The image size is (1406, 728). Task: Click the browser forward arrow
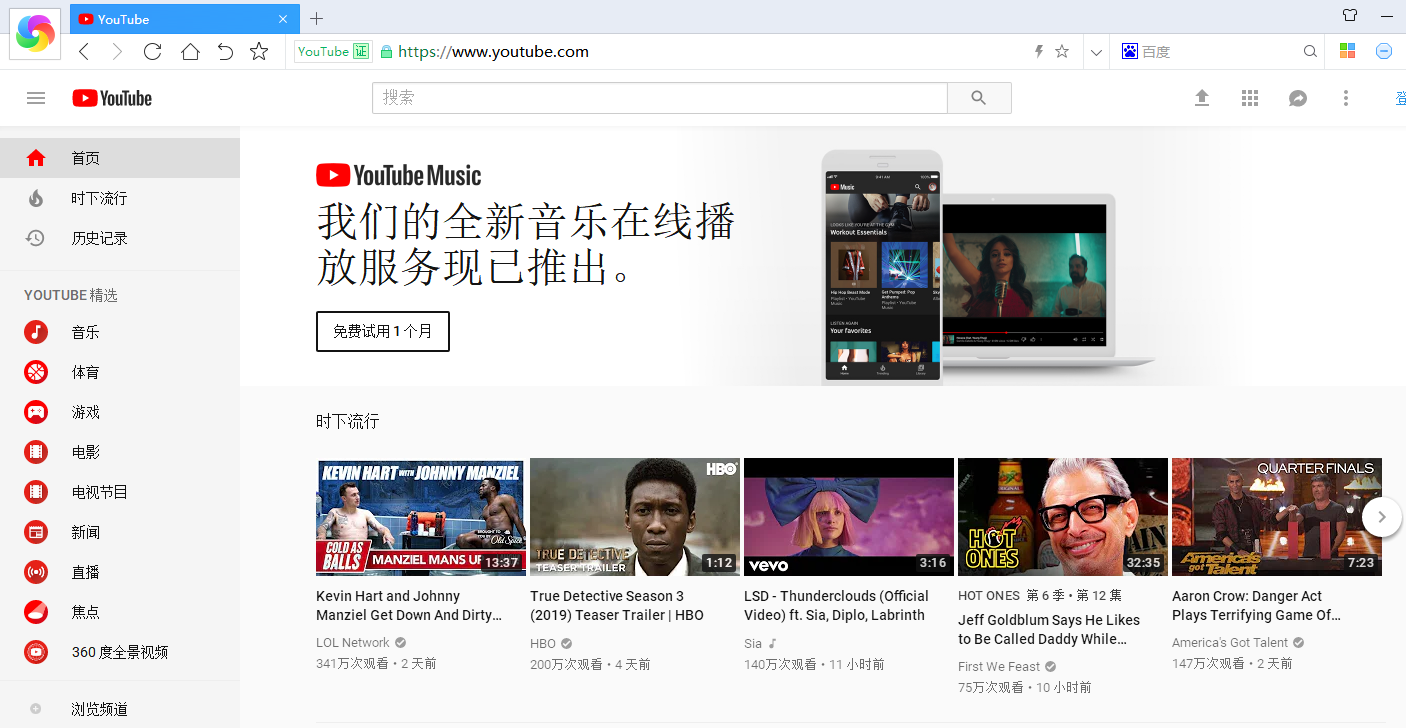[117, 52]
